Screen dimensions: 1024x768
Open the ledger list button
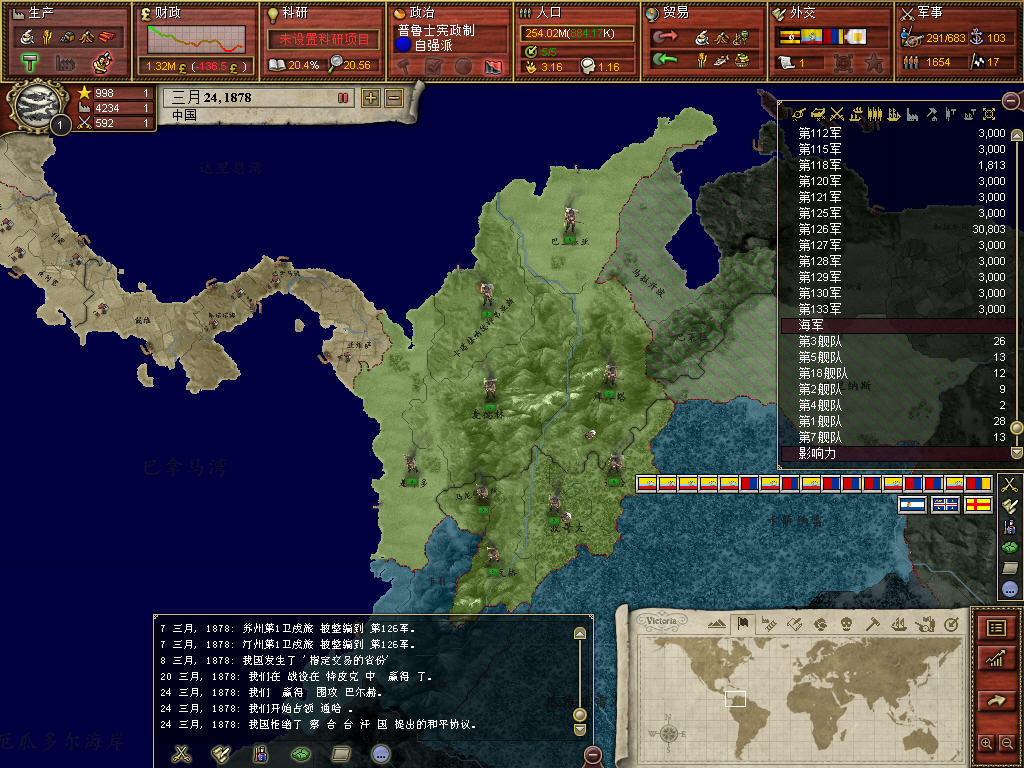click(x=996, y=628)
